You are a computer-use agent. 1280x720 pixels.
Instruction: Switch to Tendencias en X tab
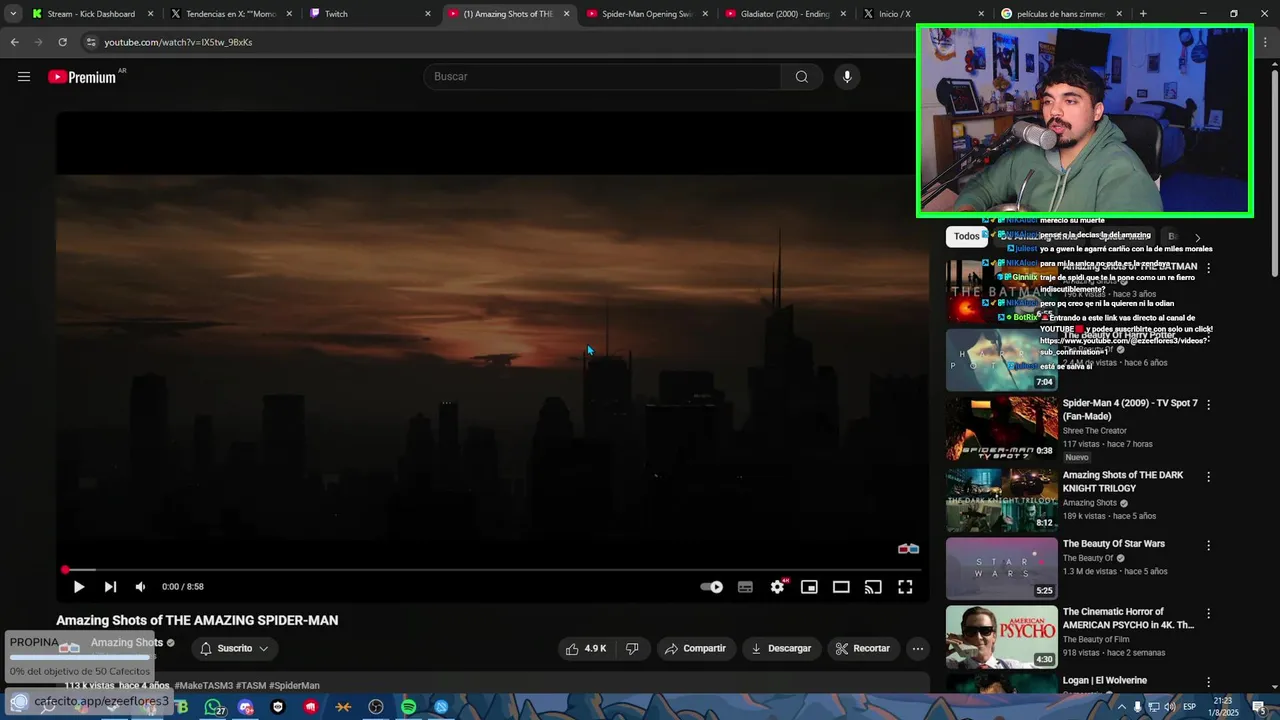(x=230, y=14)
